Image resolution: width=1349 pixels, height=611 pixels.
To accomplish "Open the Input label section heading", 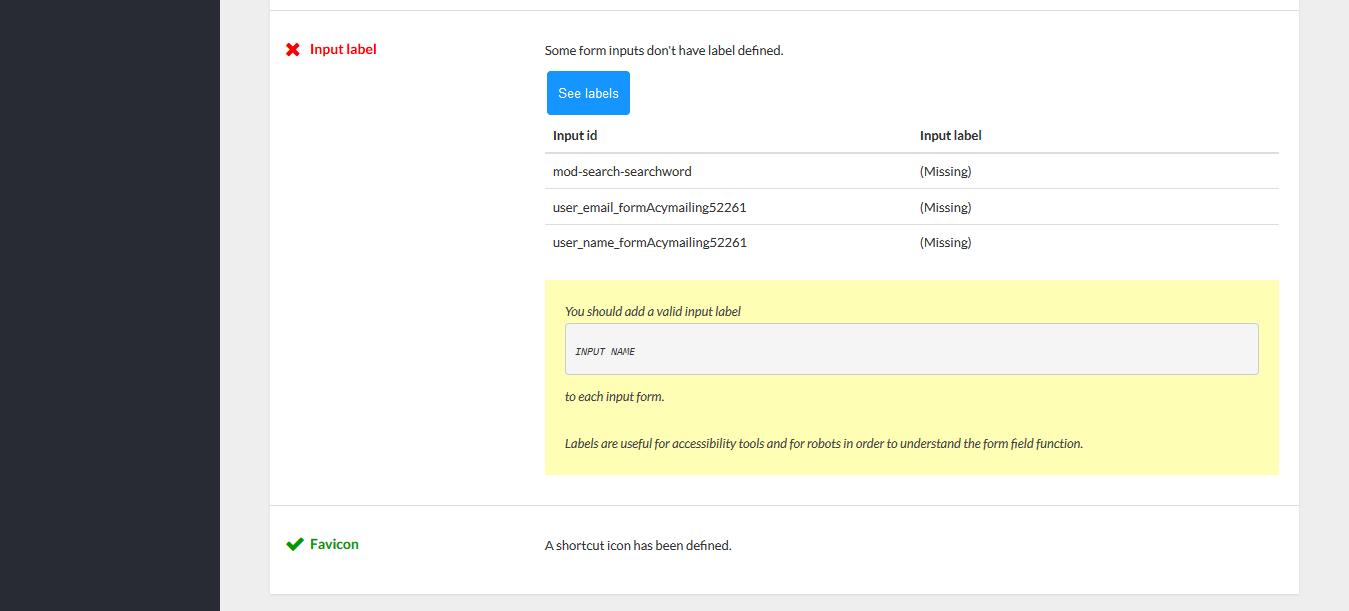I will point(343,48).
